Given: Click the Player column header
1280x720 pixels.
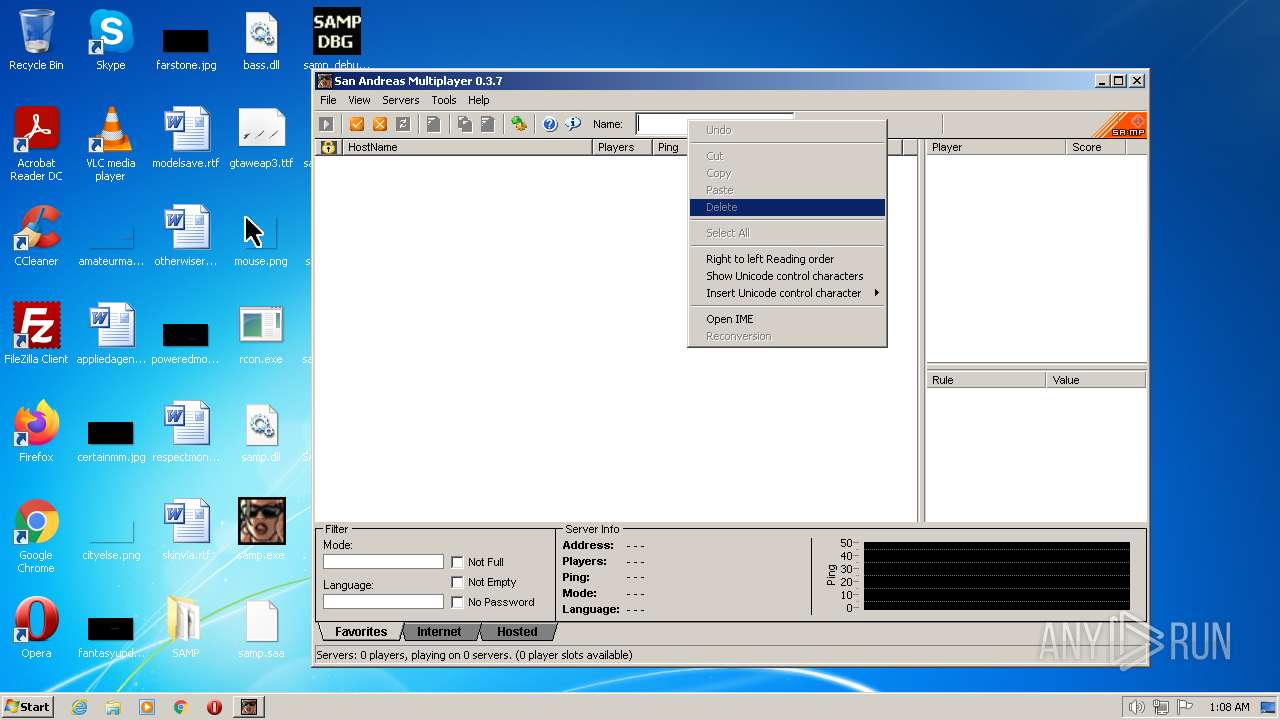Looking at the screenshot, I should [x=996, y=147].
